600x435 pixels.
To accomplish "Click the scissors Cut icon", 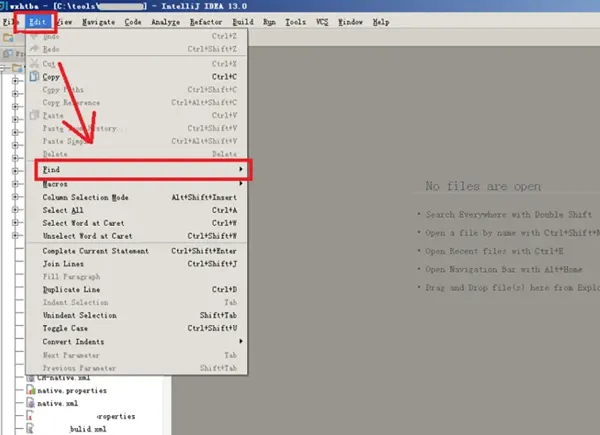I will tap(34, 63).
